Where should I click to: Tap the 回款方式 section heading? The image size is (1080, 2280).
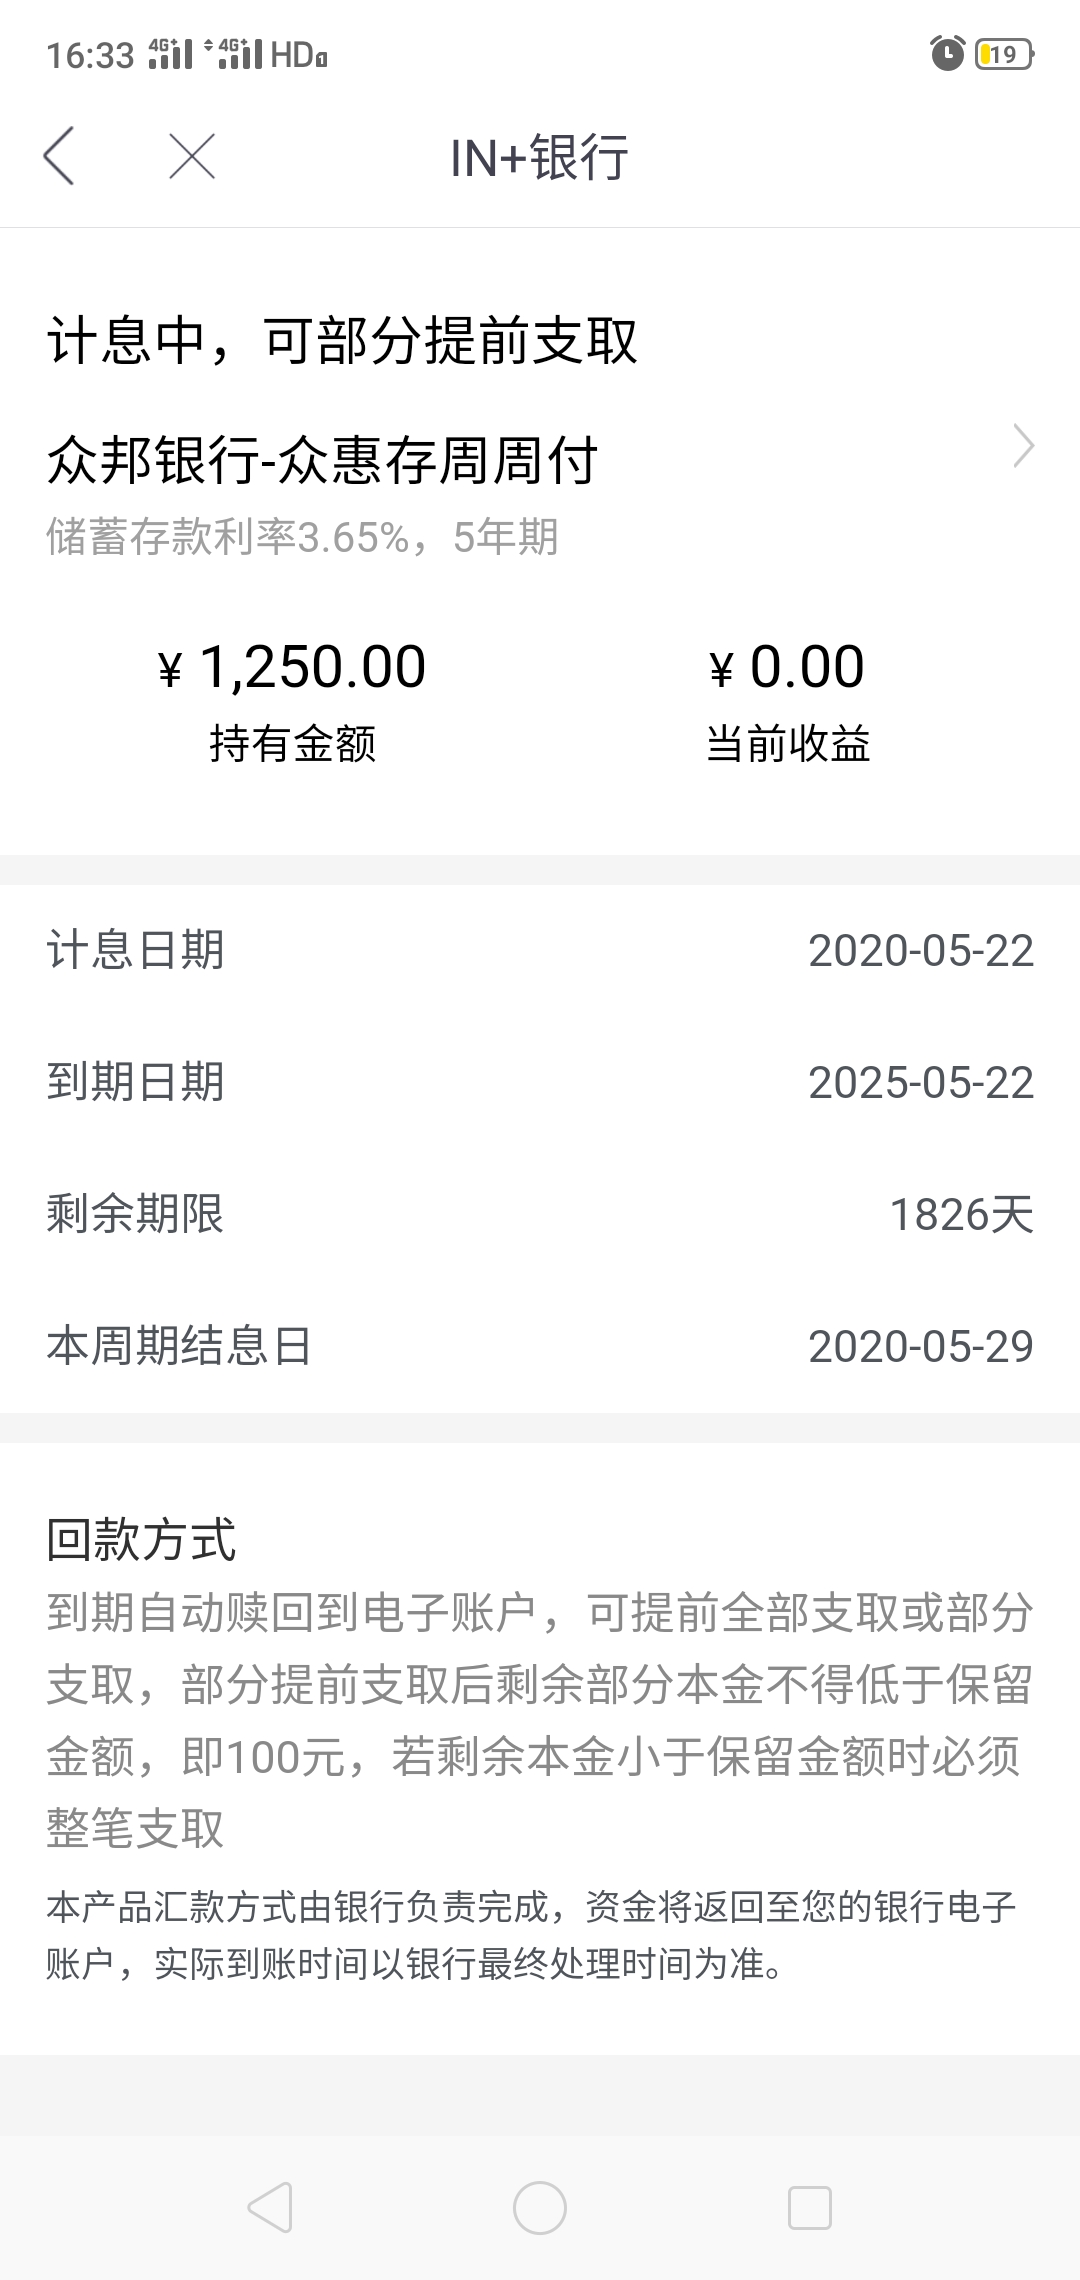pos(141,1539)
